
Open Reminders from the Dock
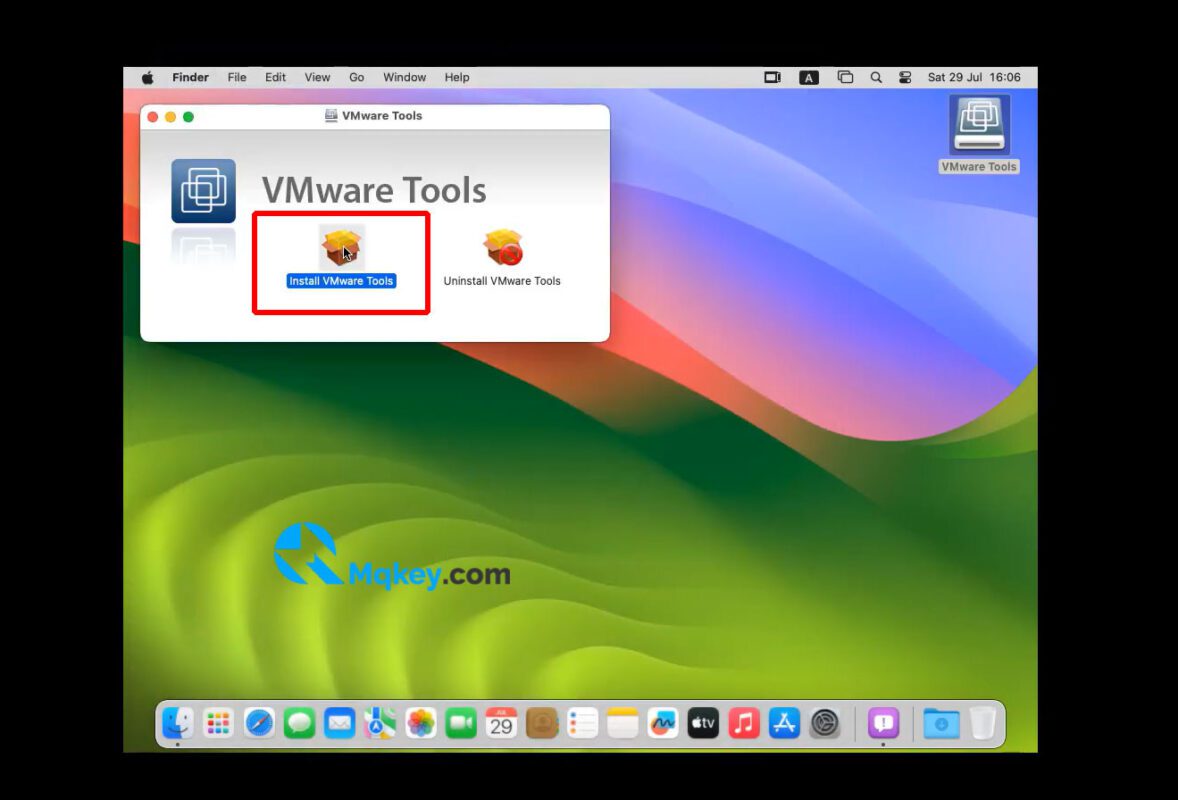point(582,723)
